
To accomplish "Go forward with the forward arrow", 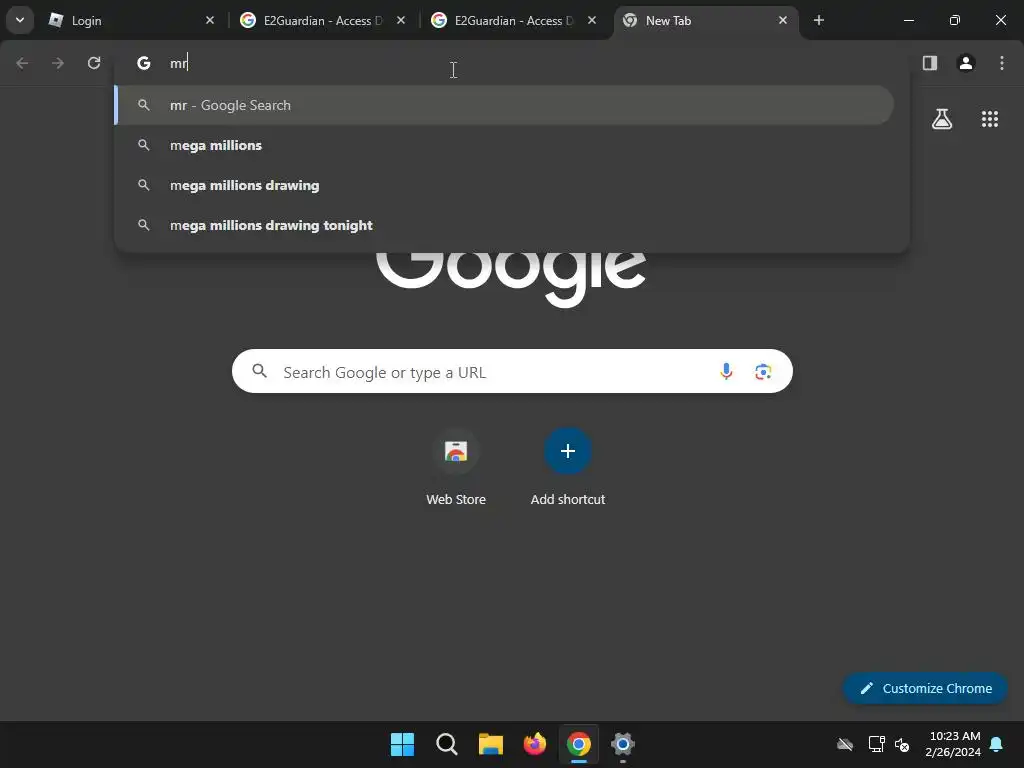I will click(x=58, y=63).
